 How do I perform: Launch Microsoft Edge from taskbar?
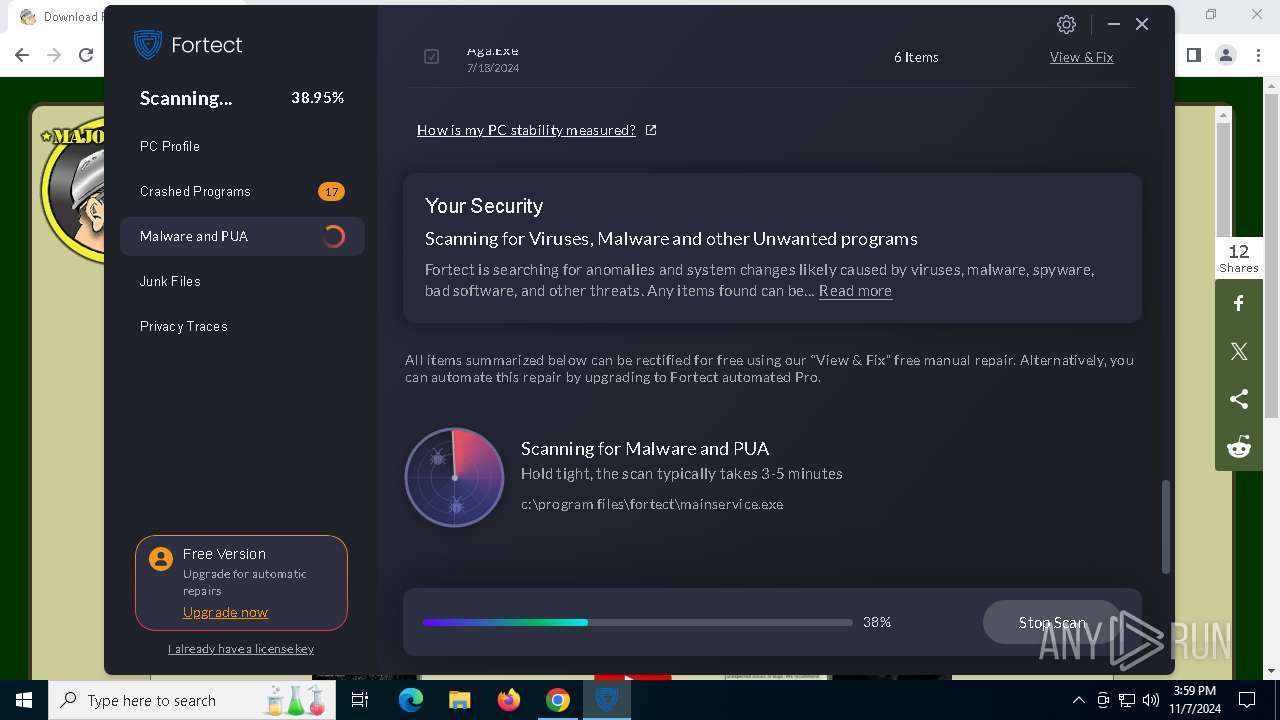pos(411,700)
